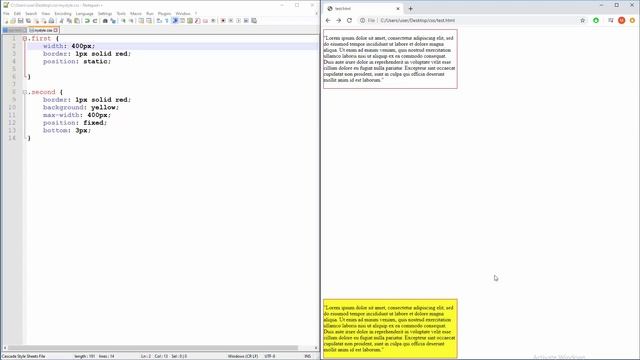
Task: Open the Chrome profile avatar
Action: [622, 20]
